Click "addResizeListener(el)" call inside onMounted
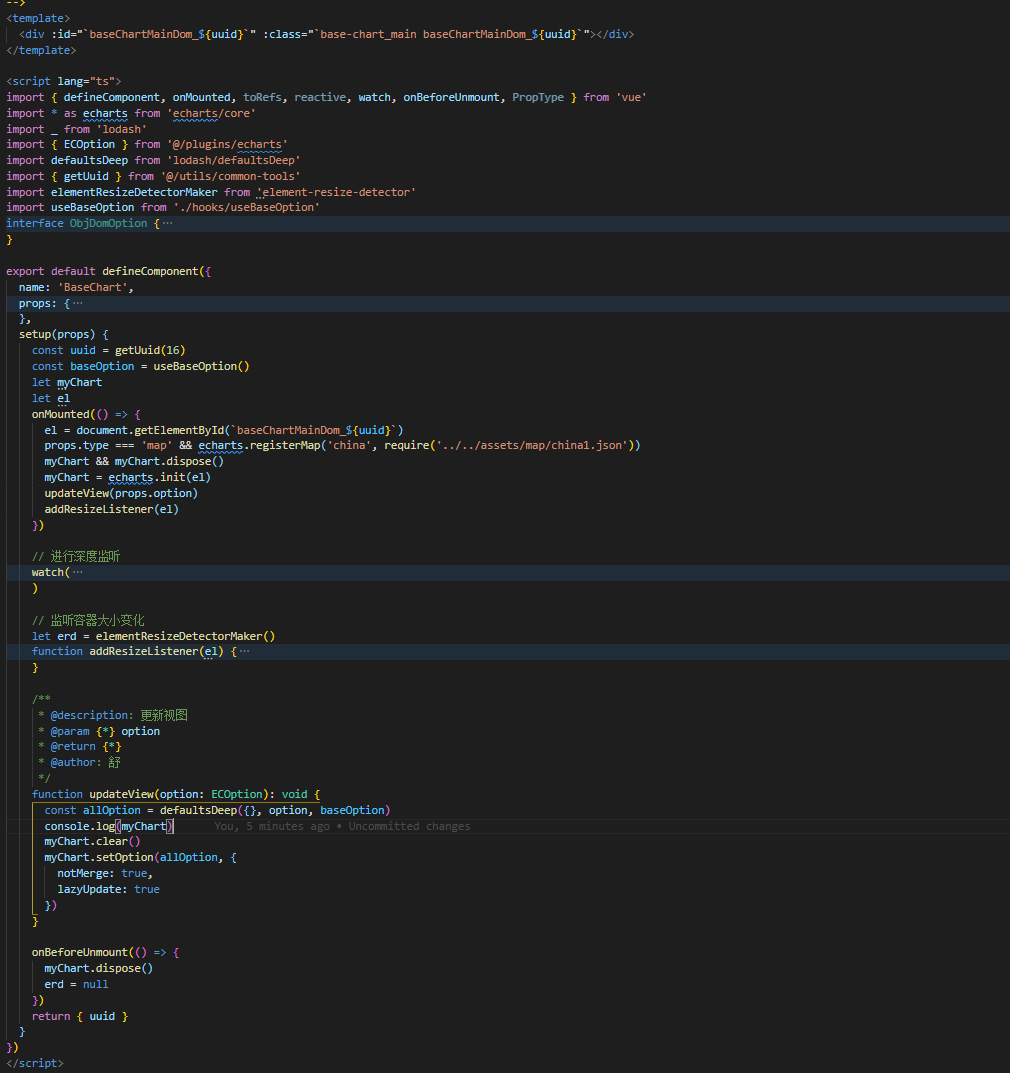1010x1073 pixels. coord(112,509)
